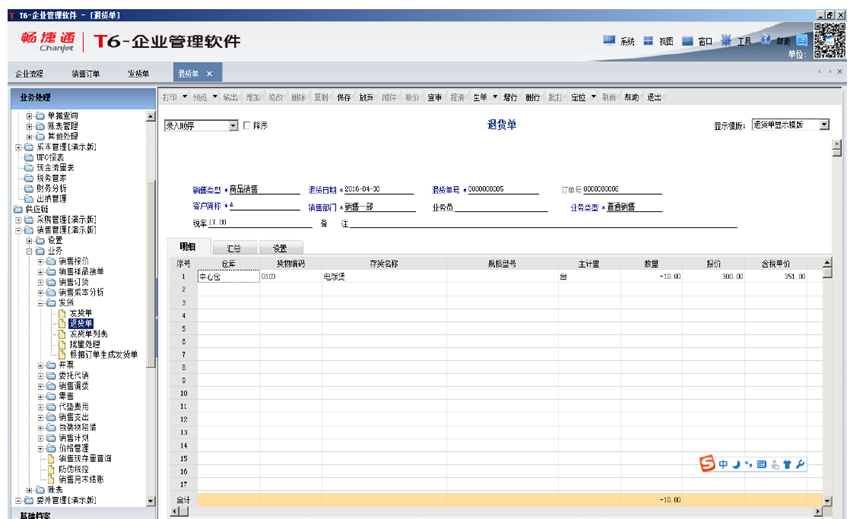Click the 退出 exit toolbar button
This screenshot has height=519, width=850.
654,98
